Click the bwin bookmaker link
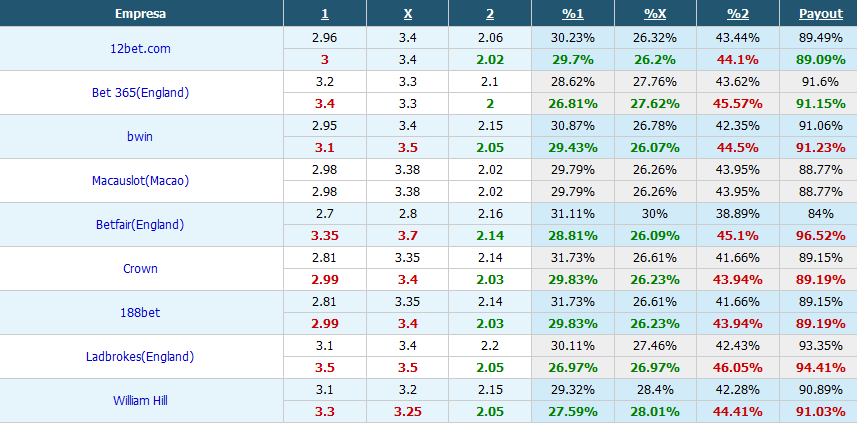Image resolution: width=857 pixels, height=423 pixels. point(140,137)
